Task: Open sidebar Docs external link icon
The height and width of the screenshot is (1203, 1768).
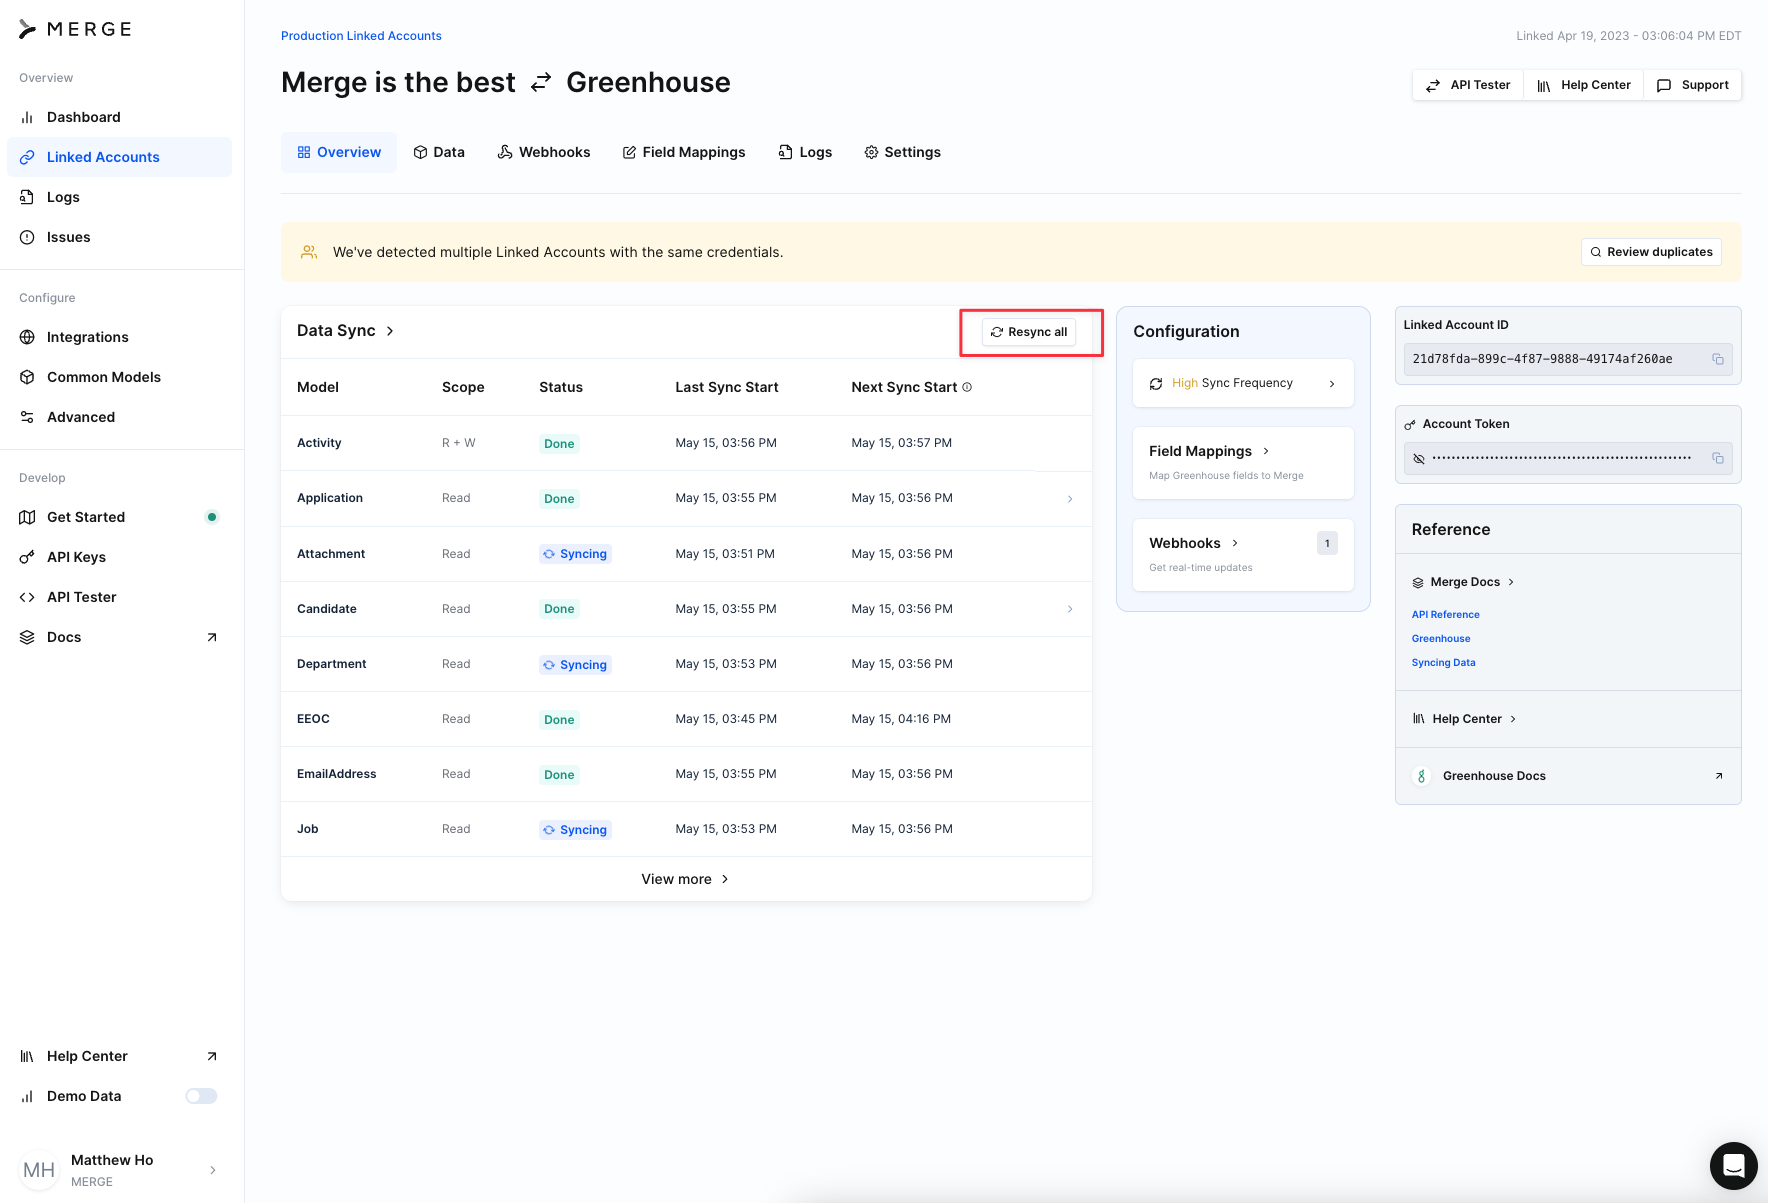Action: 211,637
